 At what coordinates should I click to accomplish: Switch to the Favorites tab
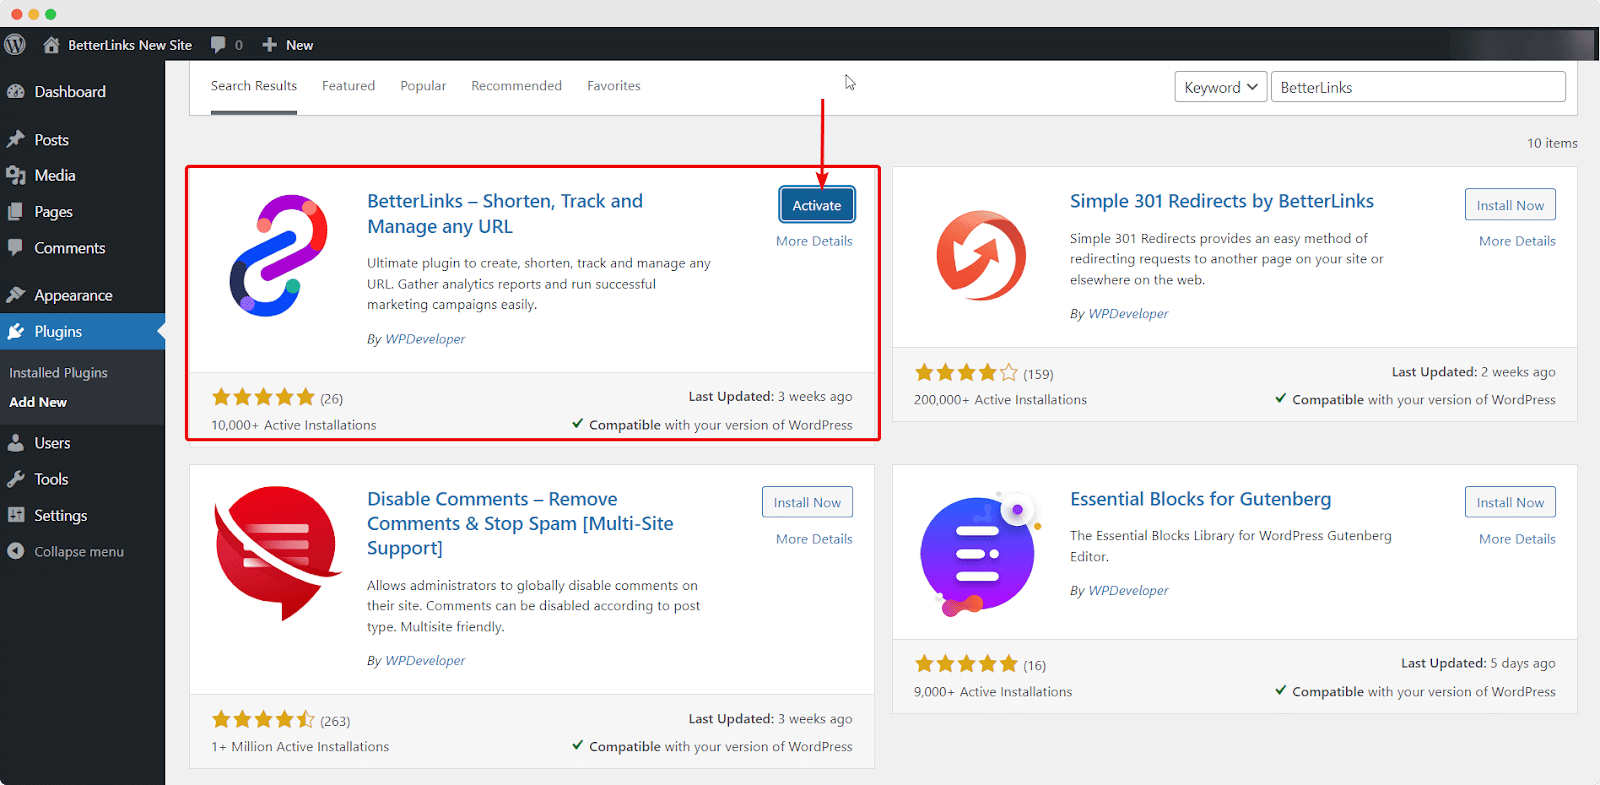click(x=614, y=86)
